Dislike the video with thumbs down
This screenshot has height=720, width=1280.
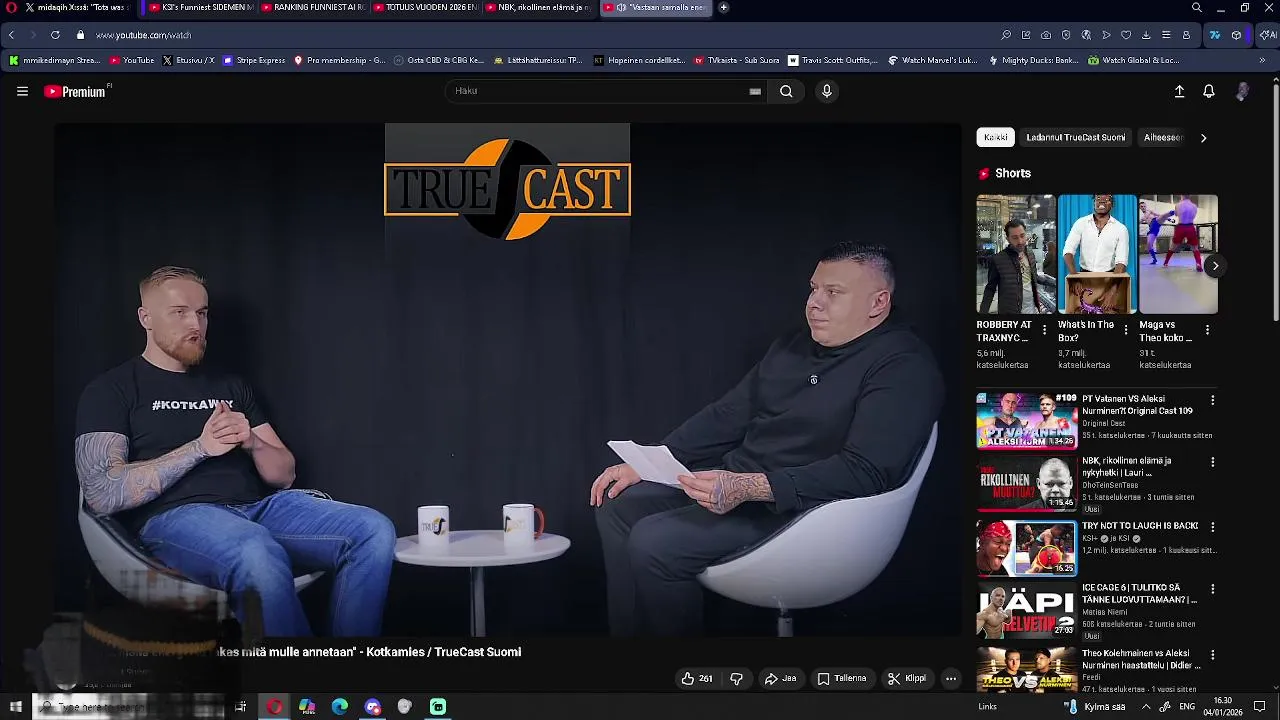coord(736,678)
